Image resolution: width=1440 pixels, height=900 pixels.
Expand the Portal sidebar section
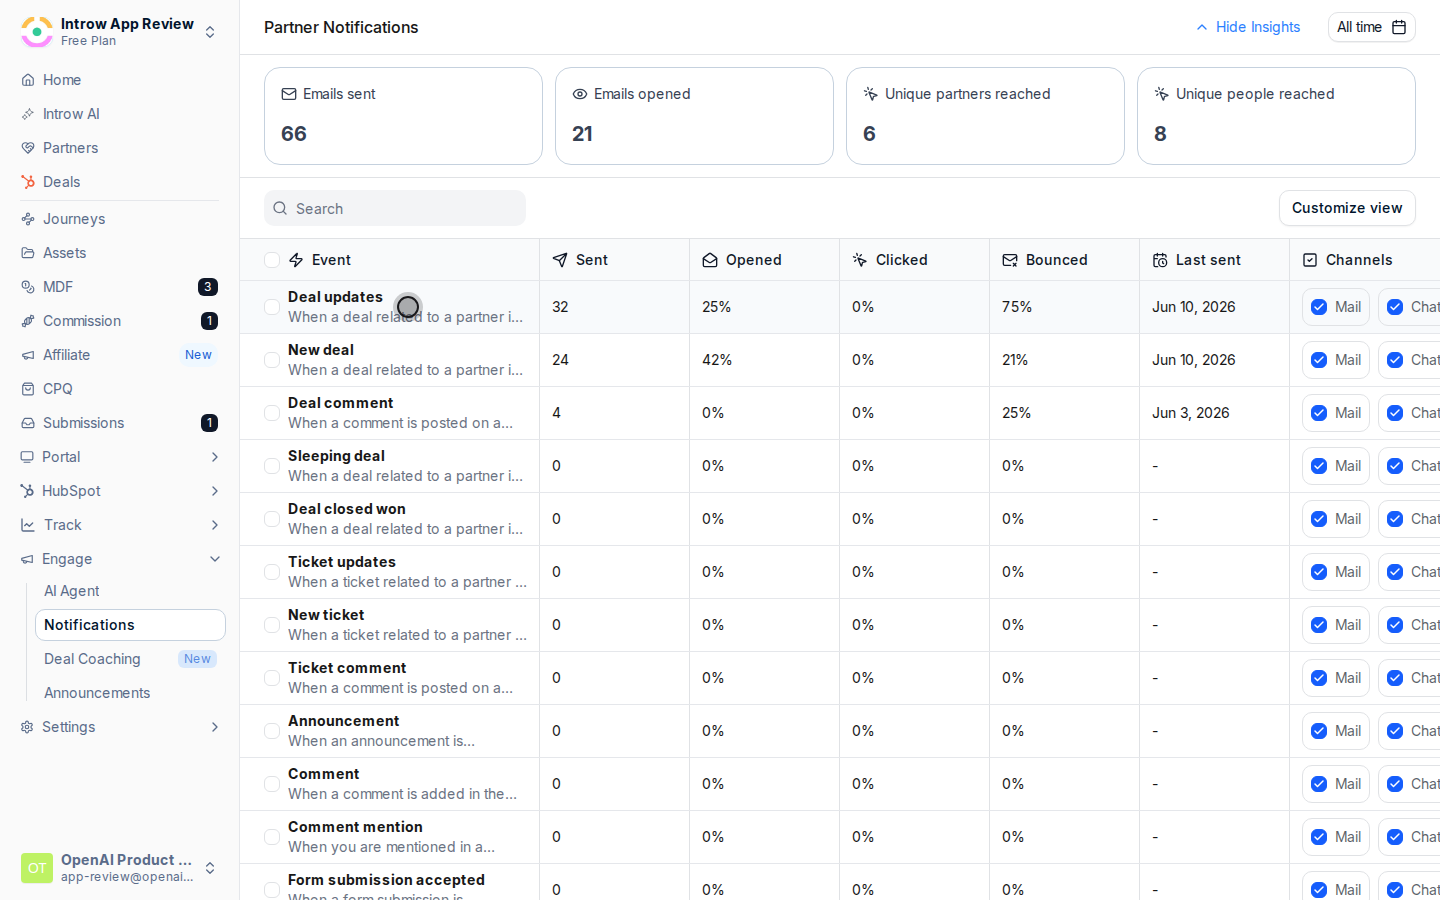pos(215,457)
